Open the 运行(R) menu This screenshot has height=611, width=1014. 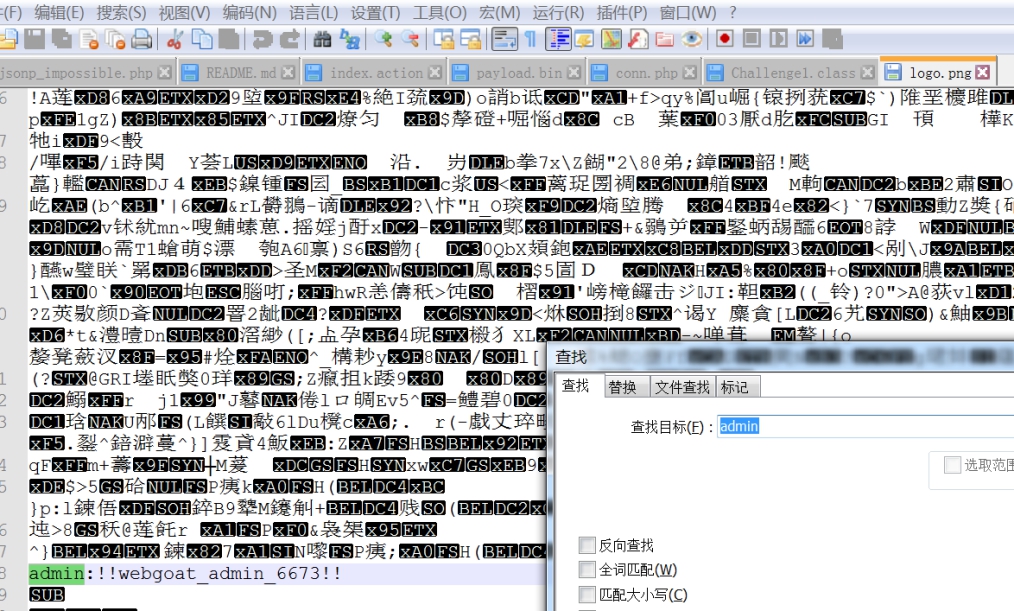click(x=558, y=12)
